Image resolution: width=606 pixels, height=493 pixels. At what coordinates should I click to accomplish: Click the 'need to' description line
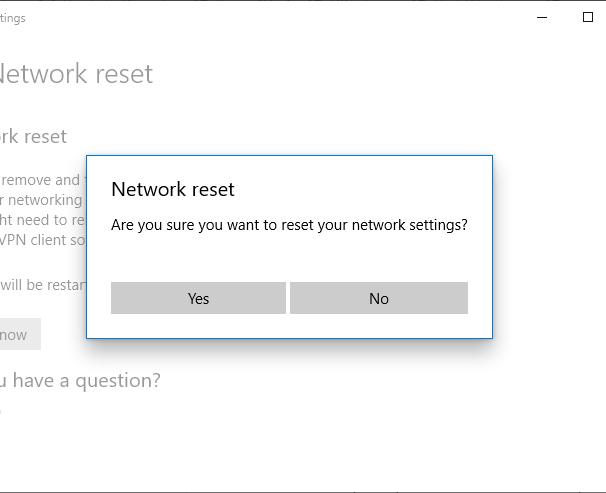click(42, 220)
